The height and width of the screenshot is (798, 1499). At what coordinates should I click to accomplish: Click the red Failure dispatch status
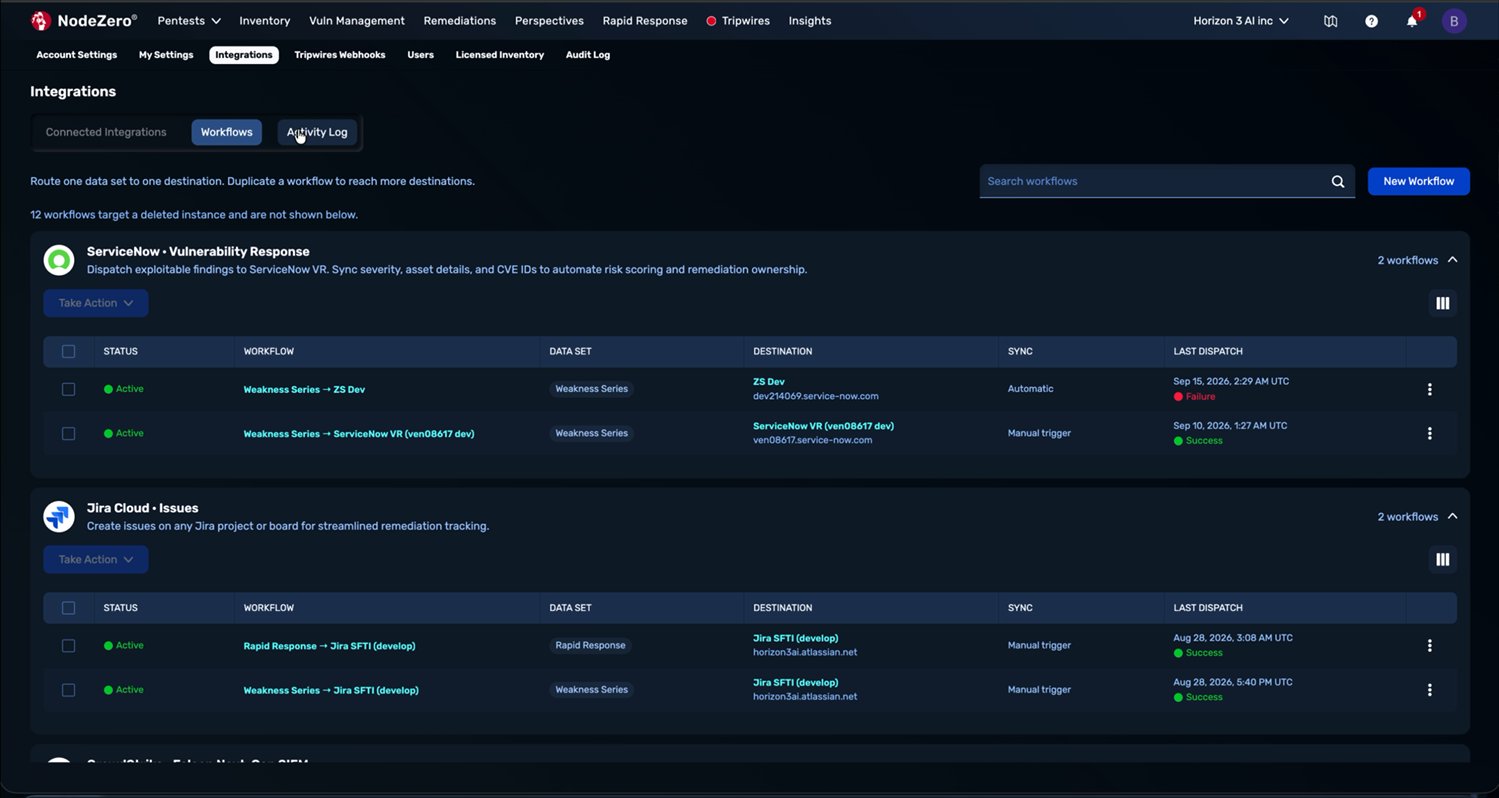click(x=1194, y=397)
